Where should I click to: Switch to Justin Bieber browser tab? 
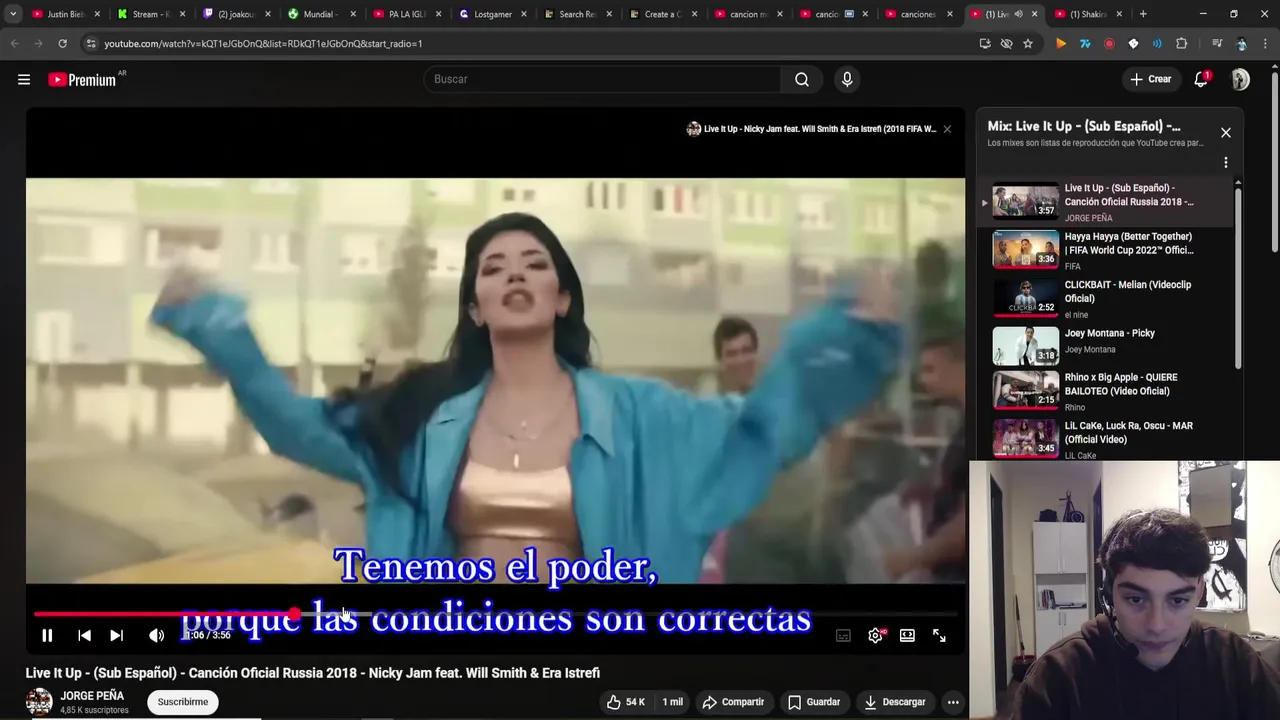tap(58, 14)
